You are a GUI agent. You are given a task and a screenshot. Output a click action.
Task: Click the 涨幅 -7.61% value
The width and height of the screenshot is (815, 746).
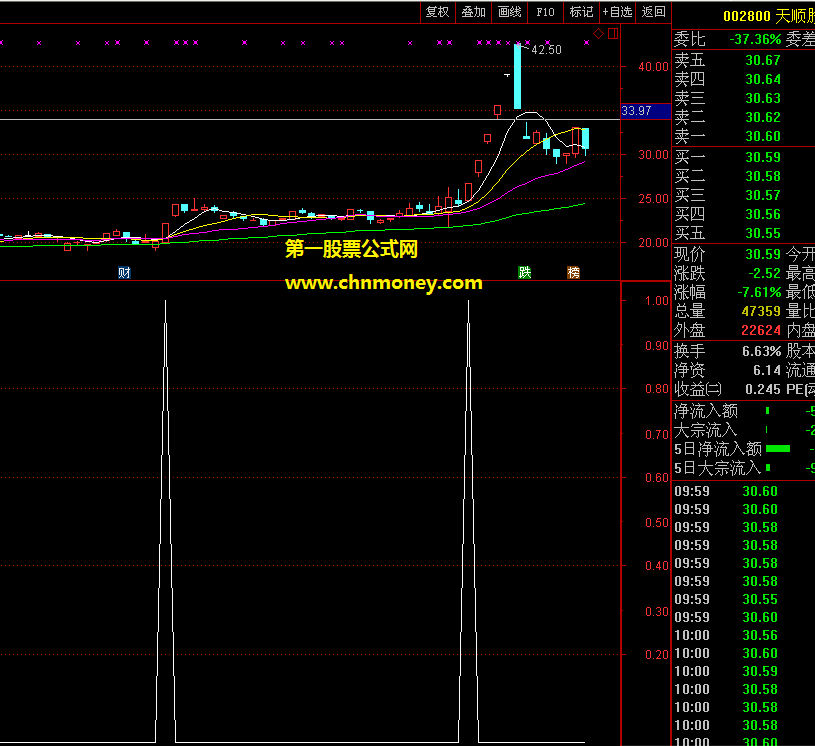click(x=759, y=293)
